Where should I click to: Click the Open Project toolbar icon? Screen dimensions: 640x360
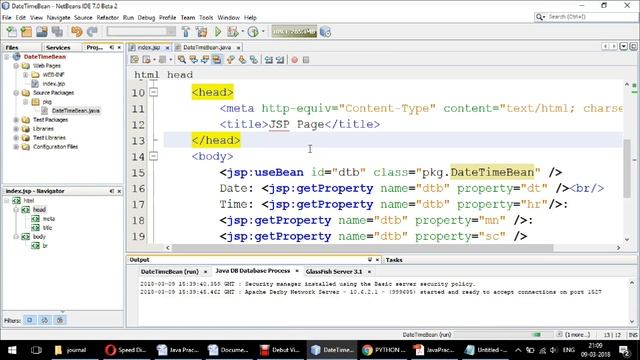(42, 32)
